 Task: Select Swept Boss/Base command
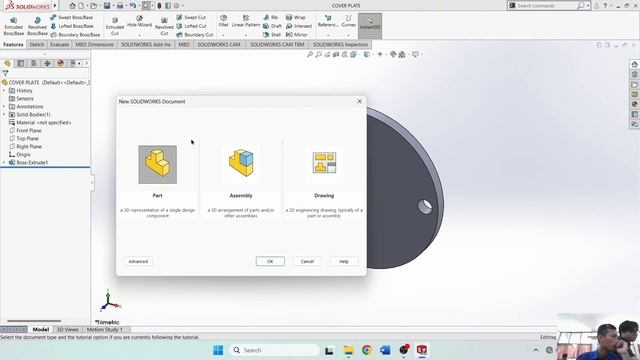(72, 18)
